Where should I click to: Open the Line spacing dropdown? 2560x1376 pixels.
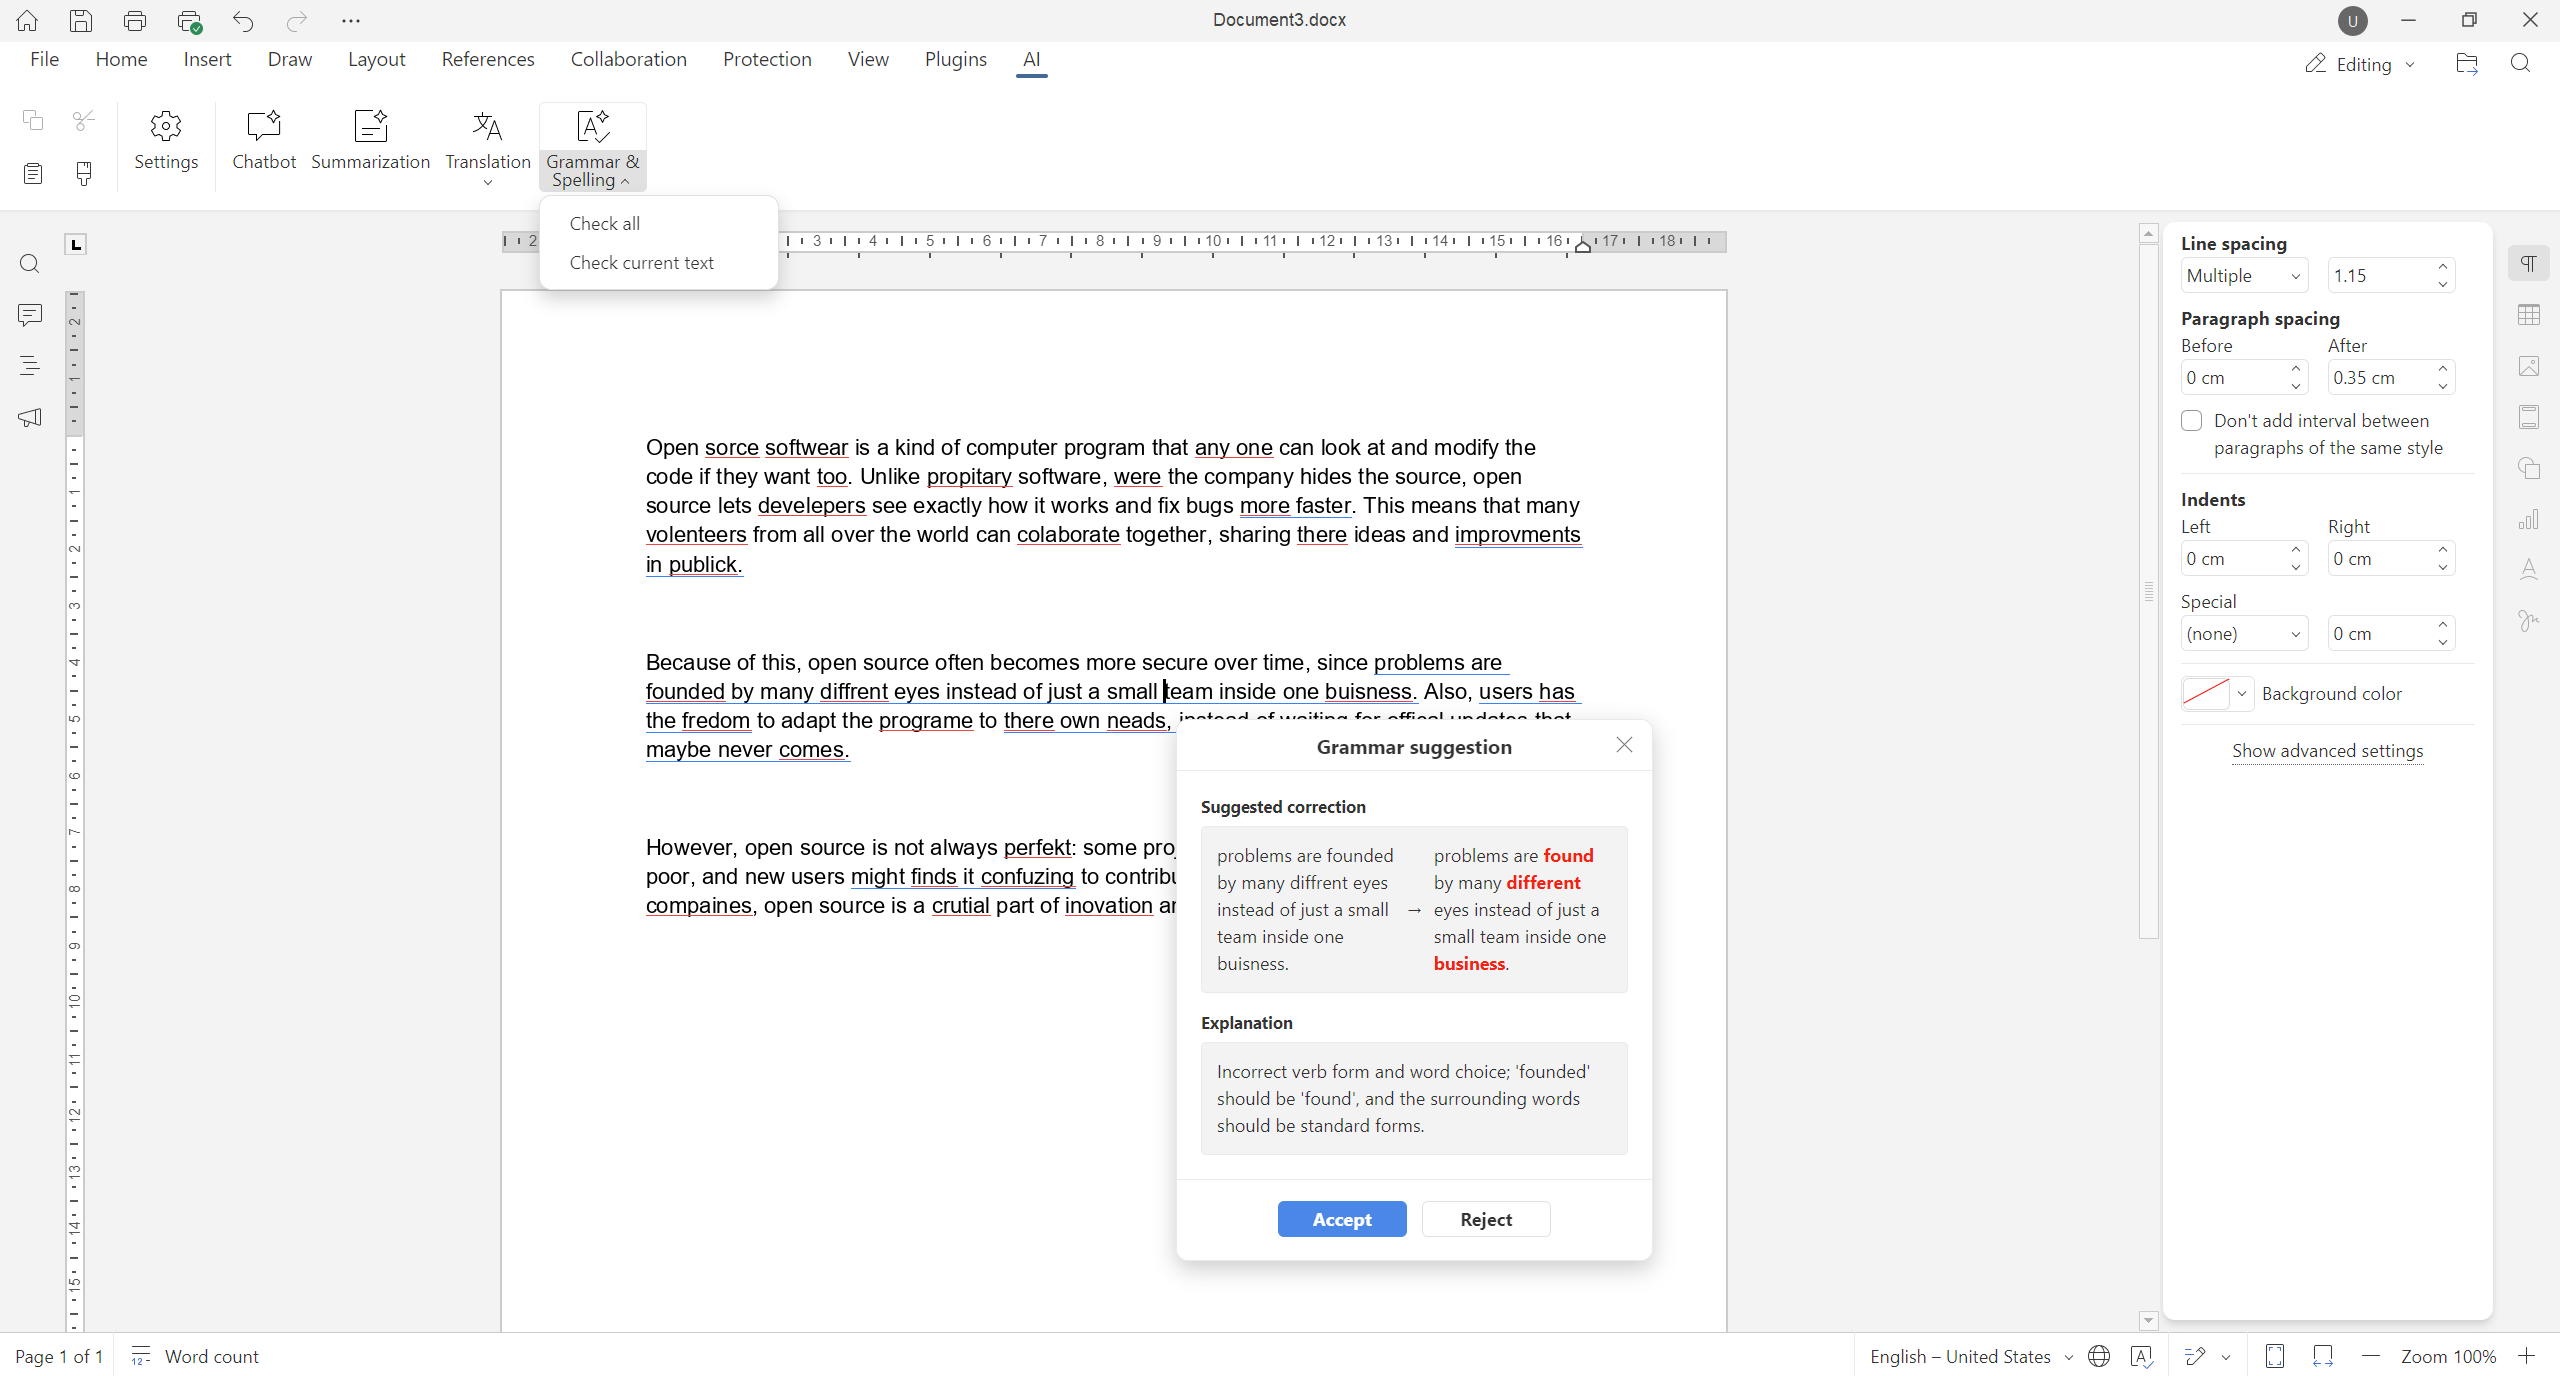[2244, 275]
